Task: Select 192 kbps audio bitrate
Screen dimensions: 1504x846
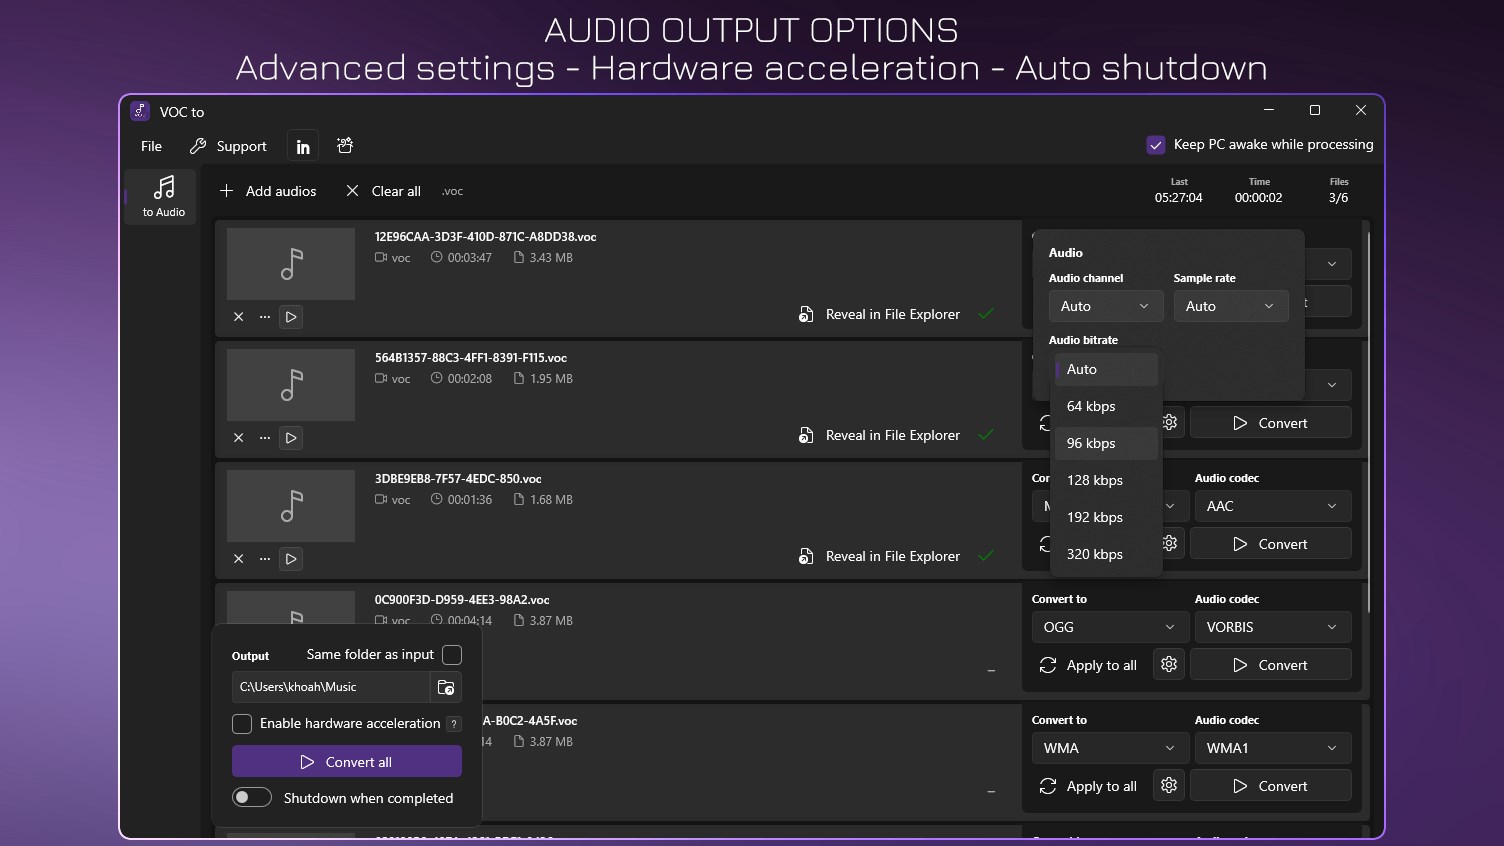Action: (1094, 517)
